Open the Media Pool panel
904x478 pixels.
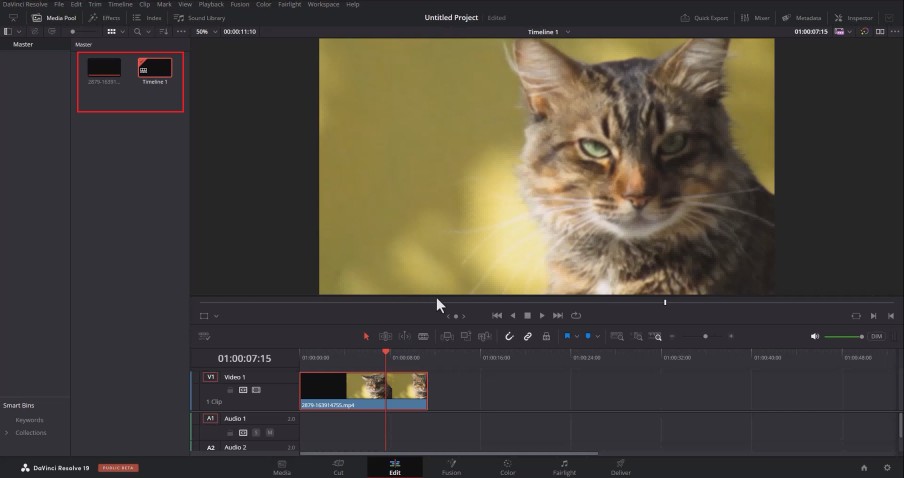54,18
